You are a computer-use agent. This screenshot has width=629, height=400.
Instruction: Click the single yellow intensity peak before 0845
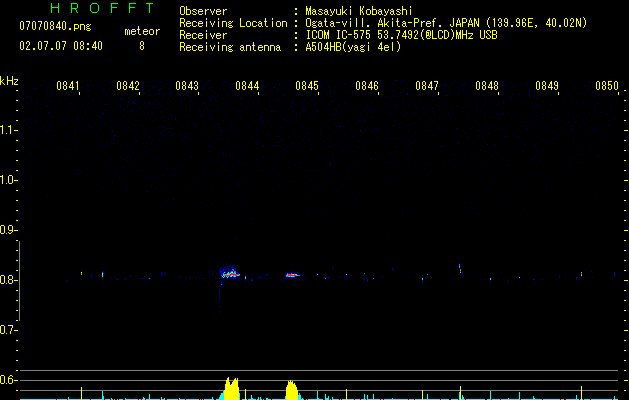(x=292, y=390)
